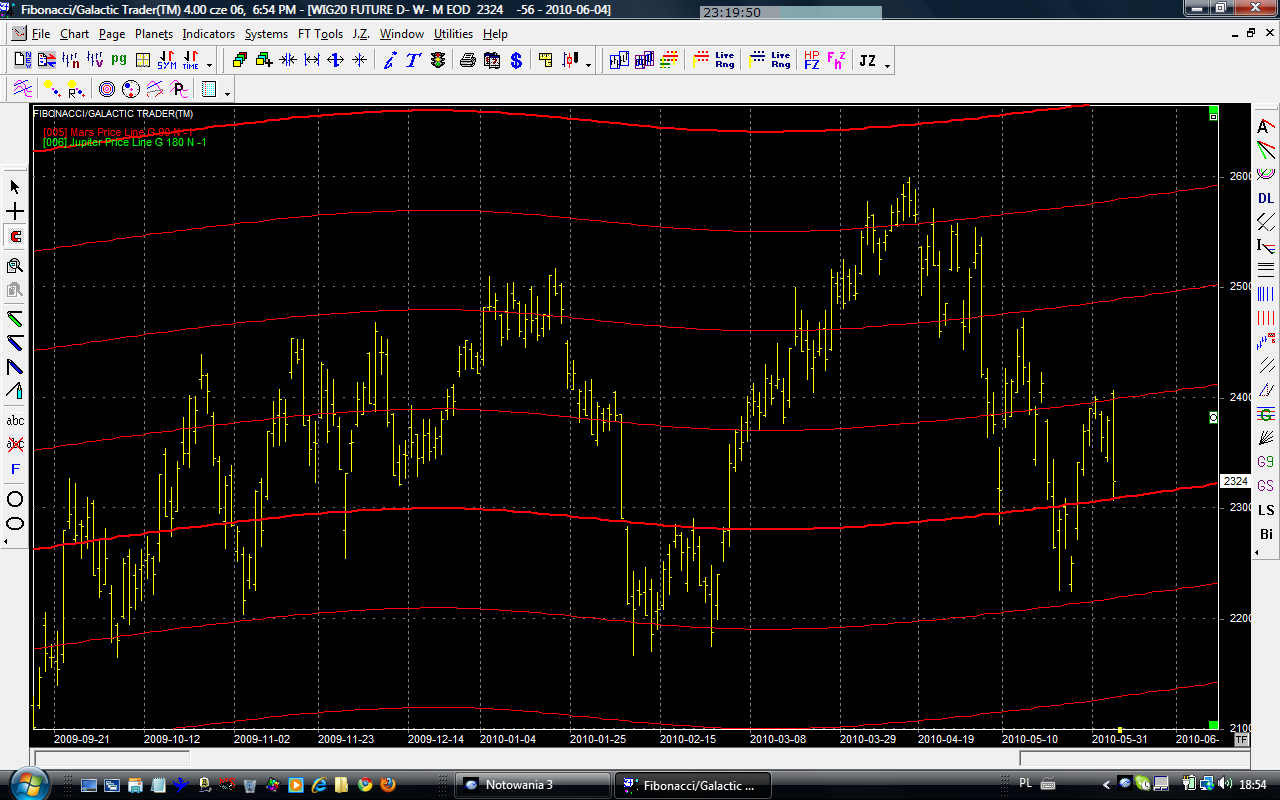Click the SYM symbol icon
1280x800 pixels.
pos(166,60)
